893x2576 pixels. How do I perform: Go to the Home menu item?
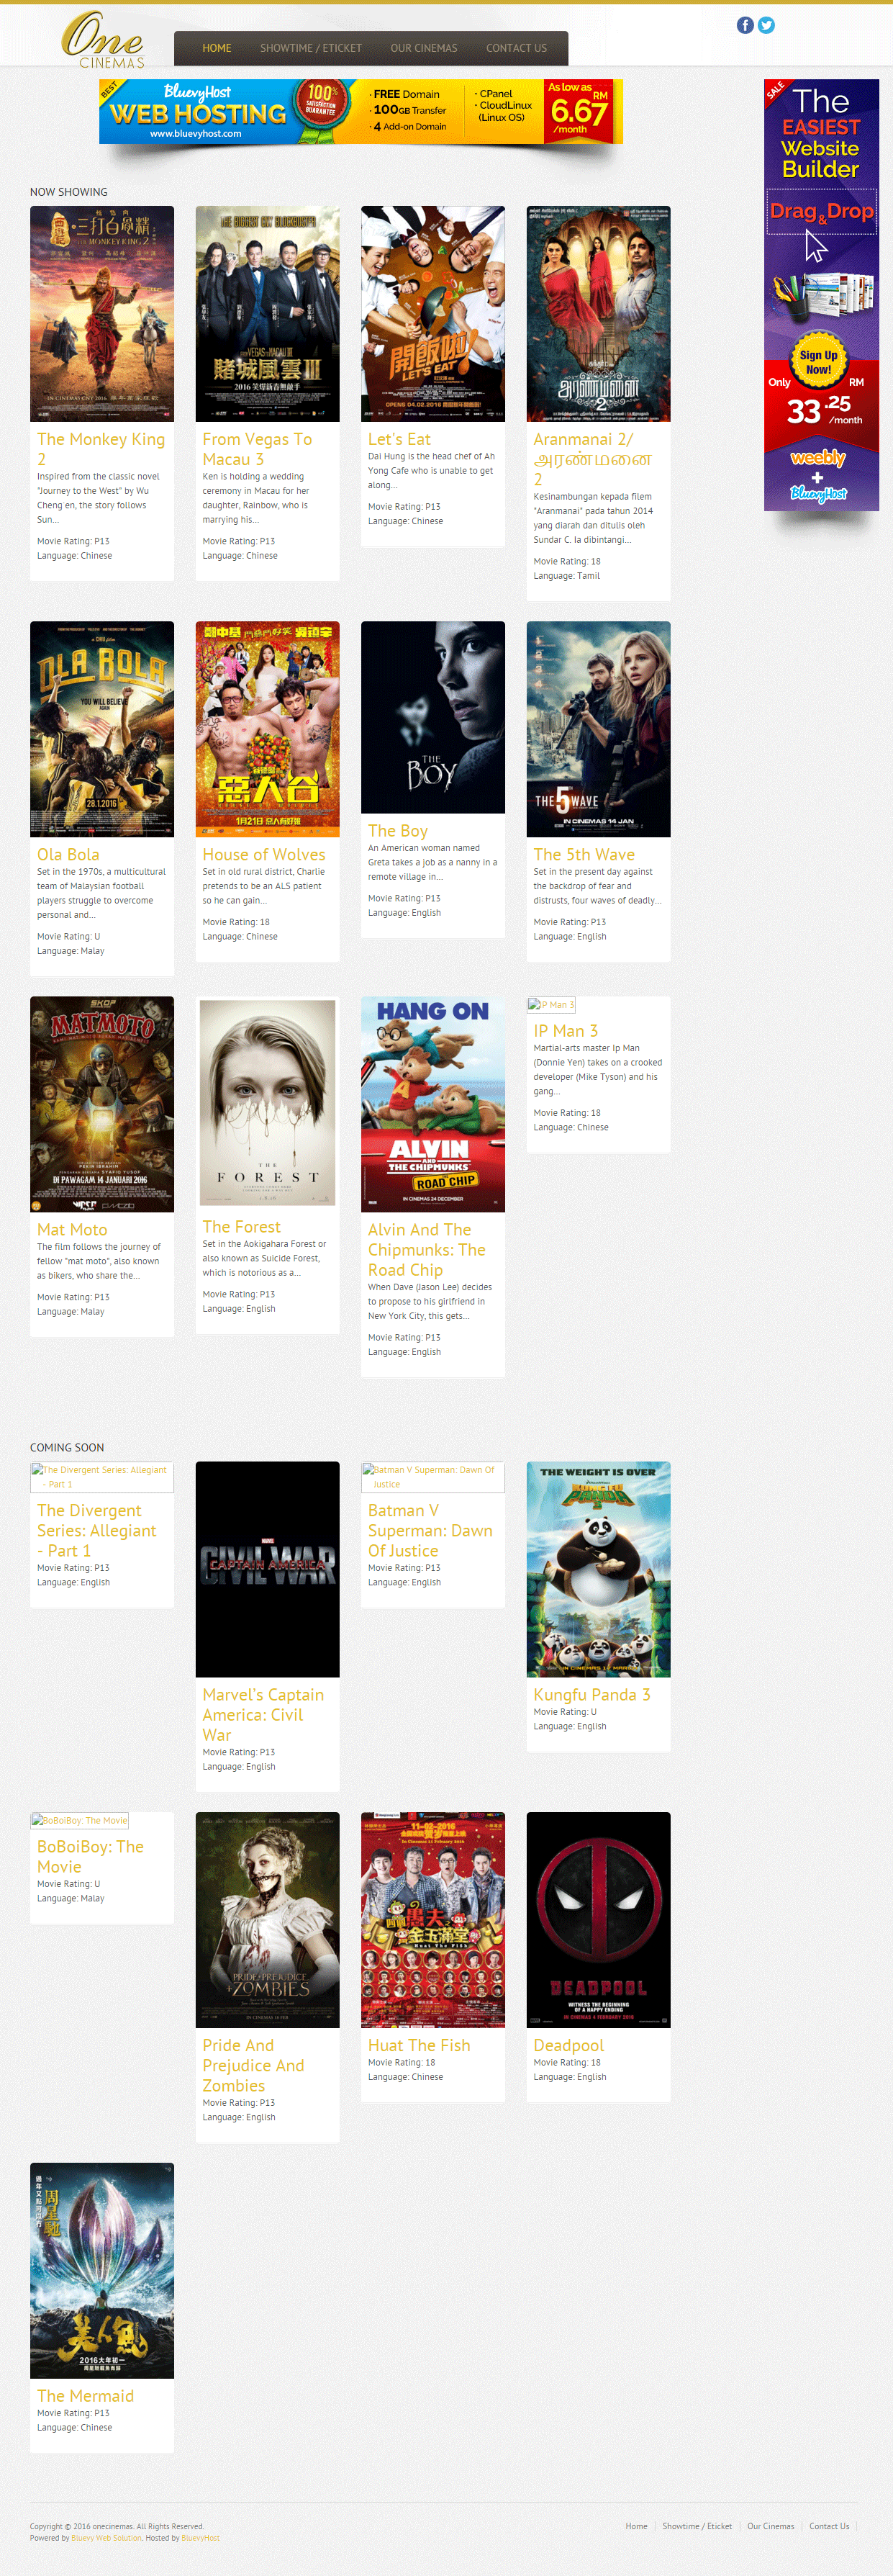(x=216, y=48)
